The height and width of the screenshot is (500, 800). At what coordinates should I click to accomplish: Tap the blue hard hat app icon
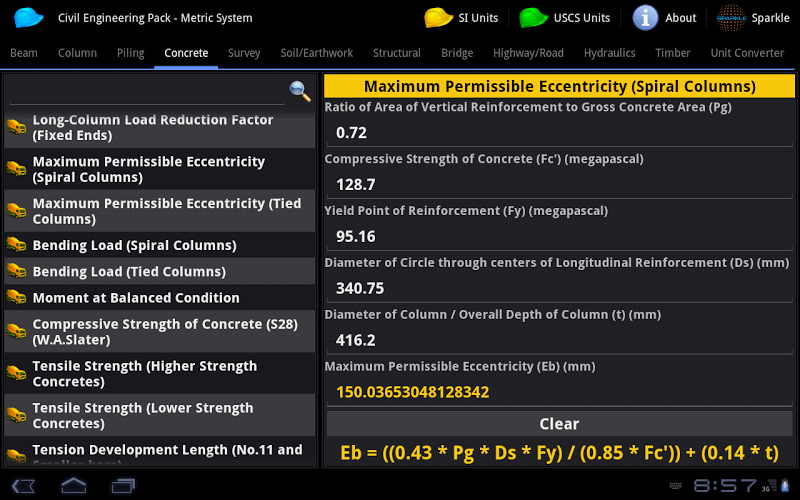coord(30,18)
